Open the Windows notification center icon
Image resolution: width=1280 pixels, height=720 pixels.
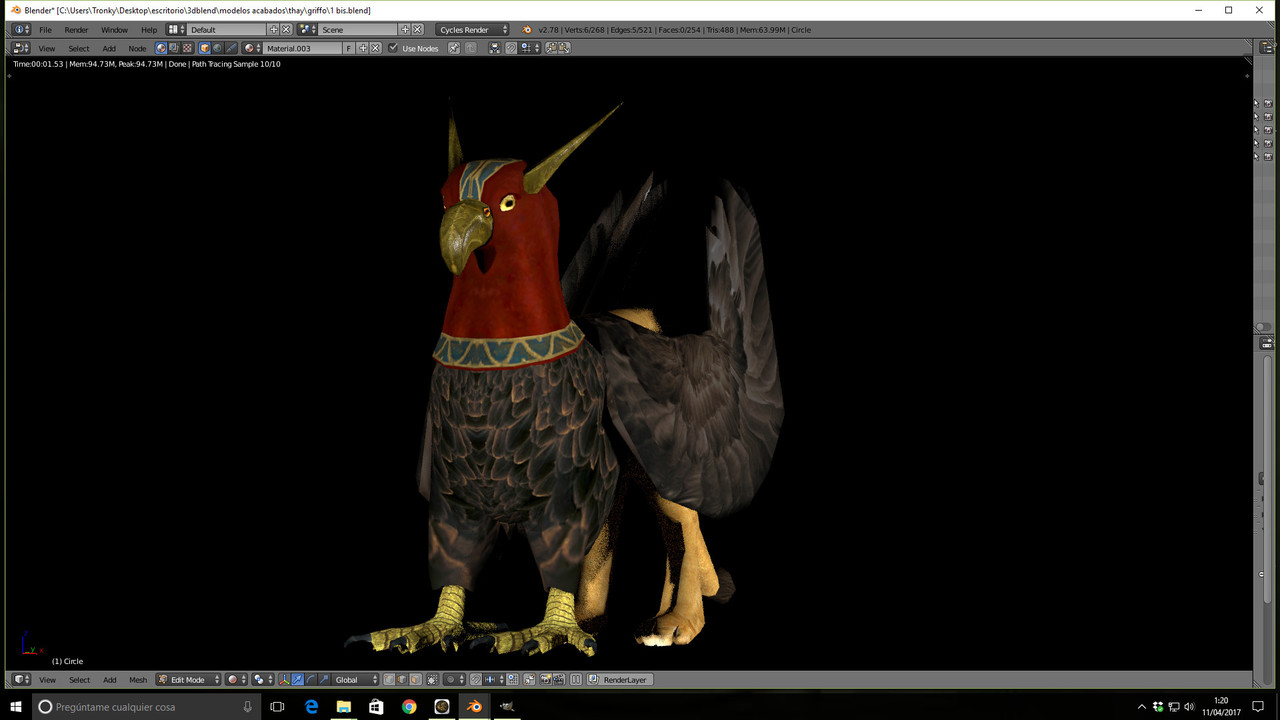(x=1258, y=706)
